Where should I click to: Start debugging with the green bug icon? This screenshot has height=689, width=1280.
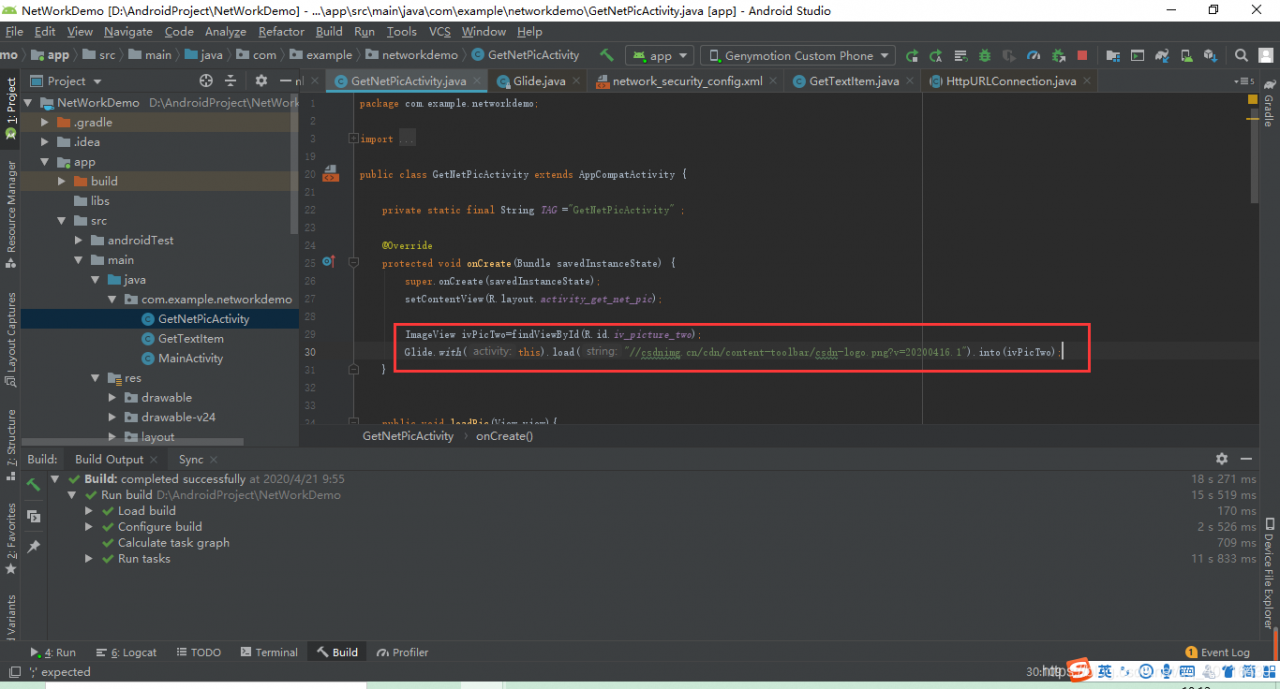click(x=985, y=55)
